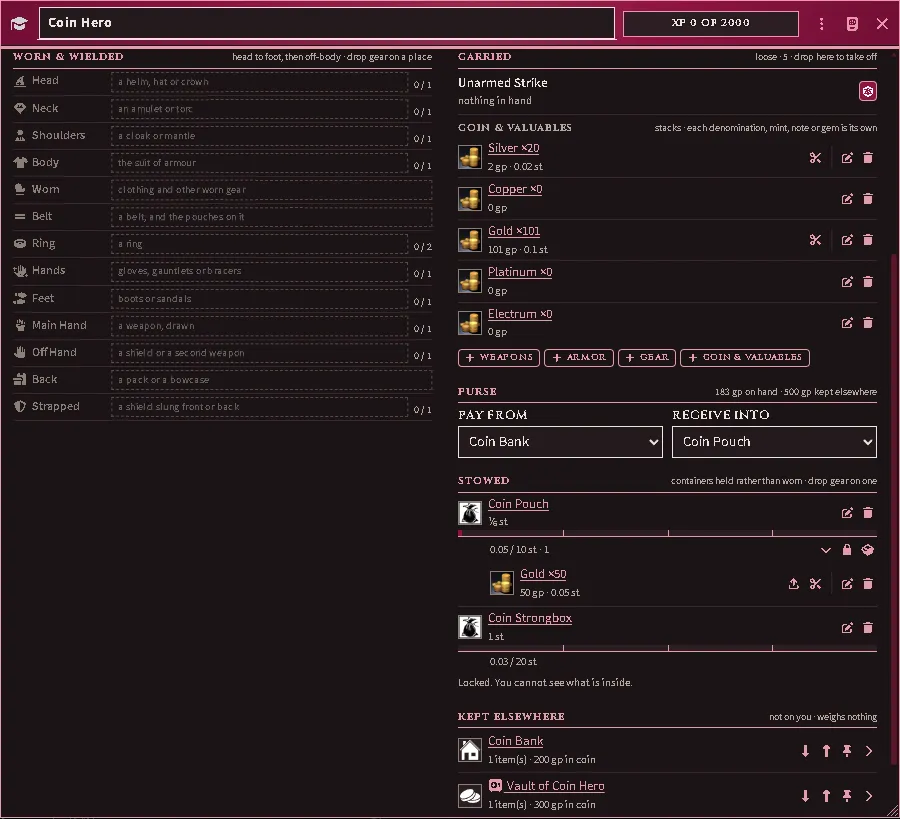Delete the Silver ×20 entry

click(868, 158)
